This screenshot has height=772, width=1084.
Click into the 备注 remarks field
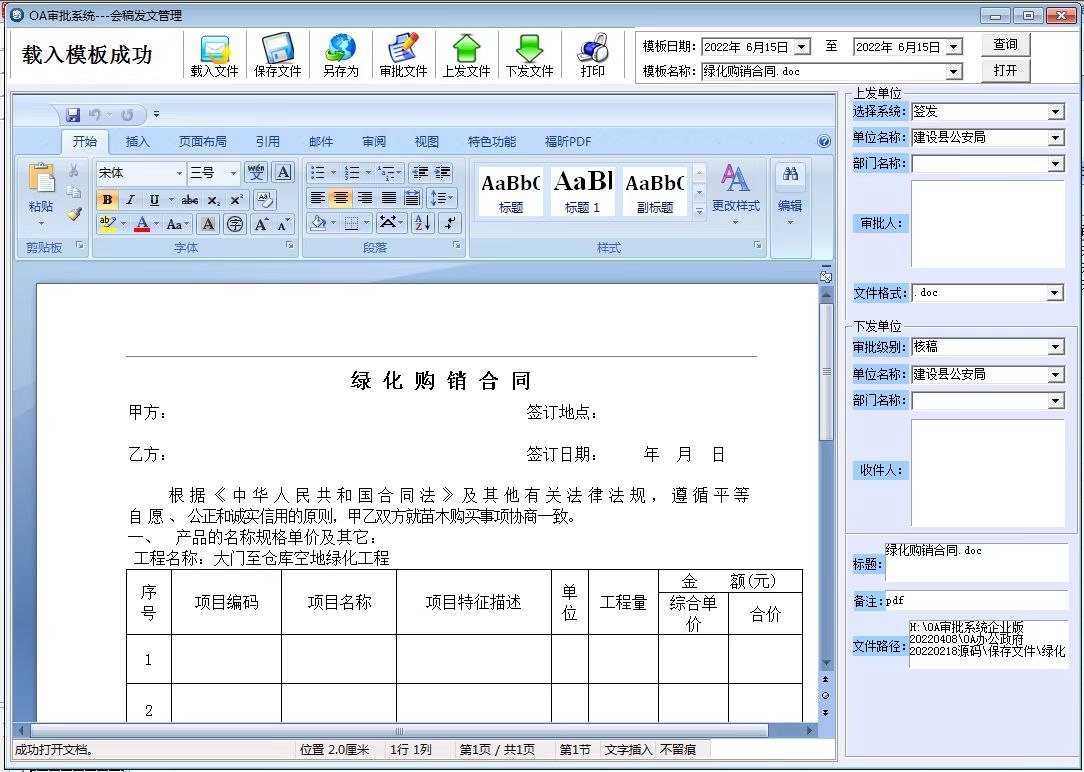point(975,601)
